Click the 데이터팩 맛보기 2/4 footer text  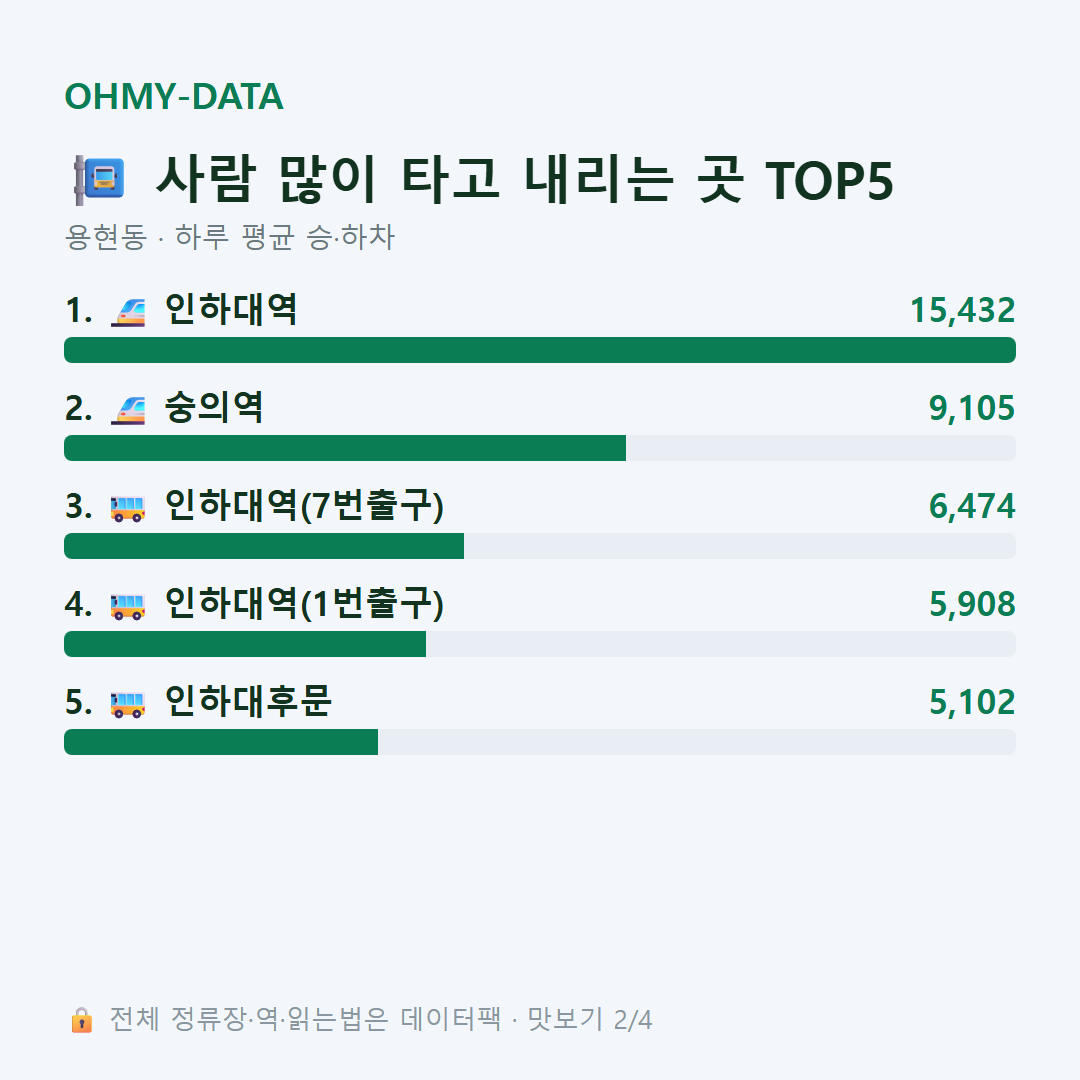pos(526,1019)
